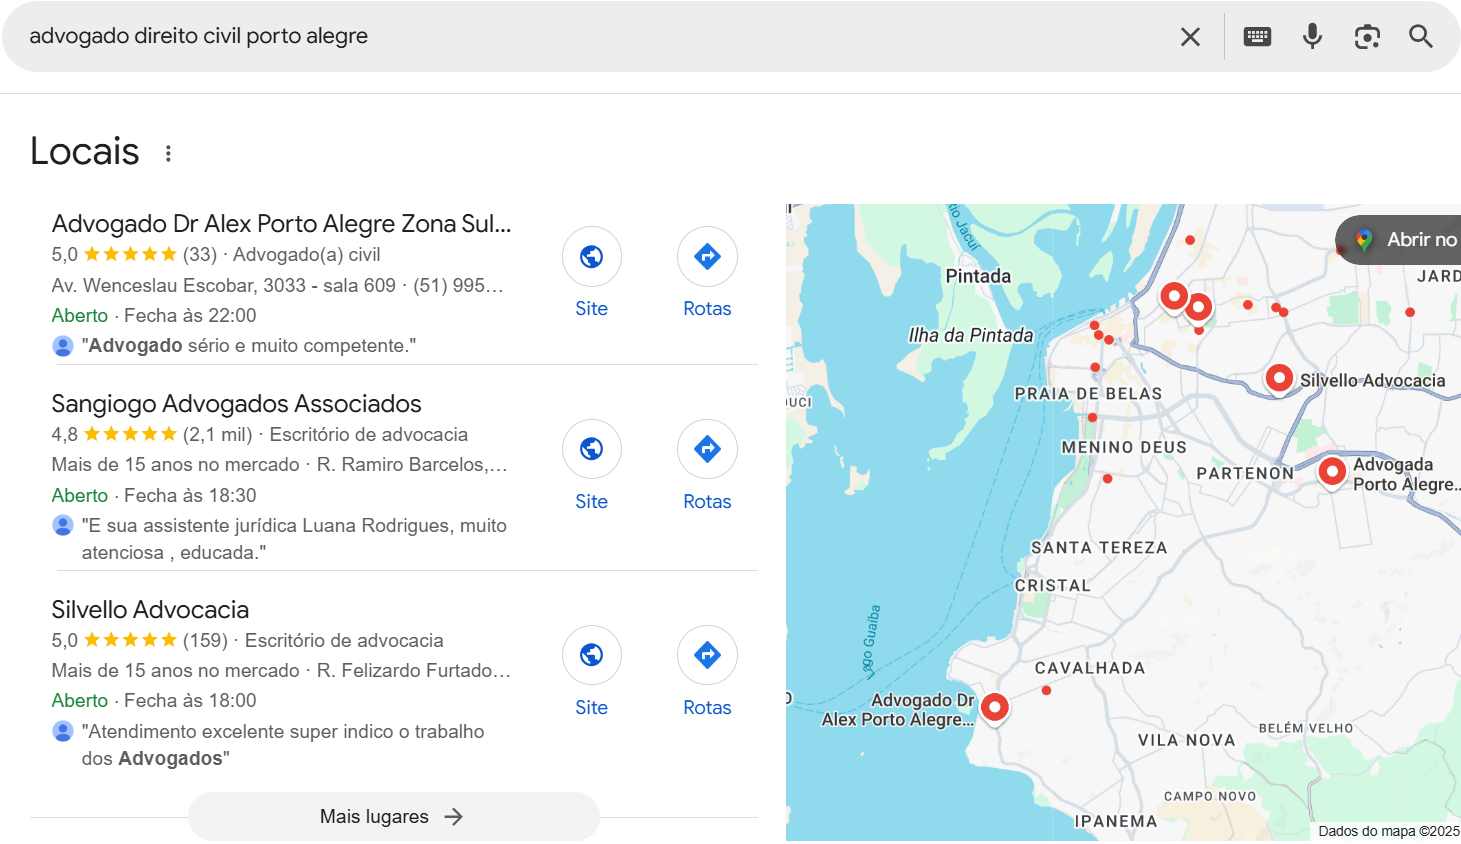Click the PRAIA DE BELAS neighborhood label
1461x844 pixels.
click(x=1088, y=394)
